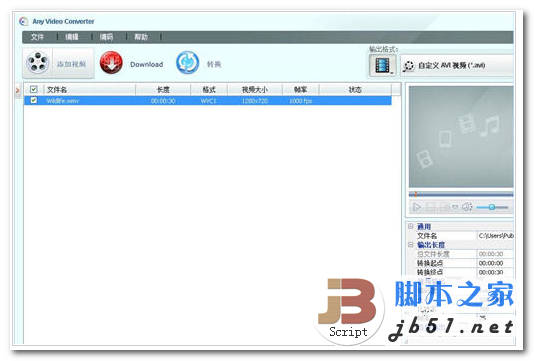Screen dimensions: 534x361
Task: Sort by the 长度 column header
Action: (163, 90)
